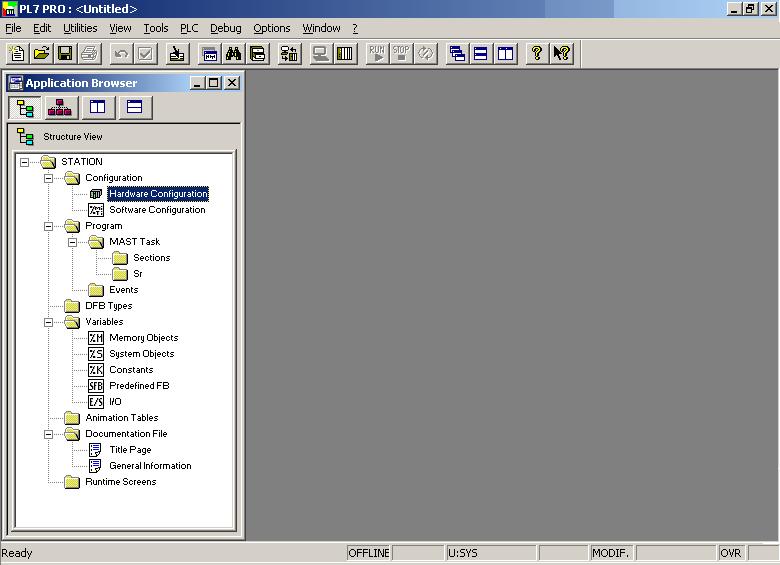780x565 pixels.
Task: Click the What's This pointer help icon
Action: tap(562, 53)
